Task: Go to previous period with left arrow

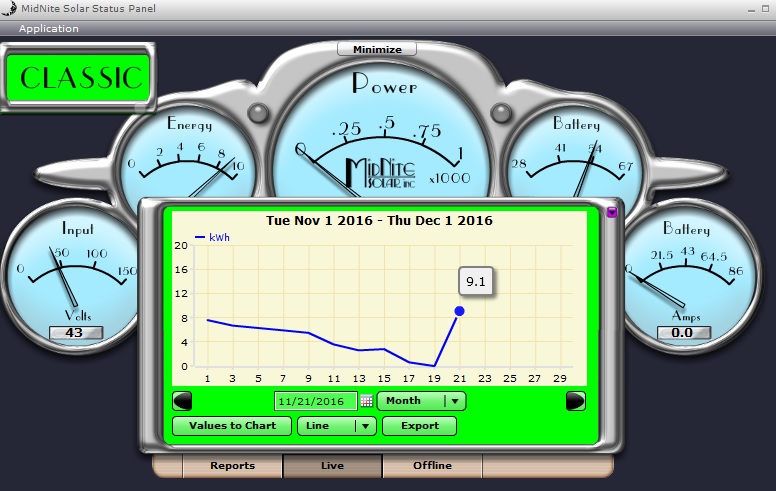Action: 182,401
